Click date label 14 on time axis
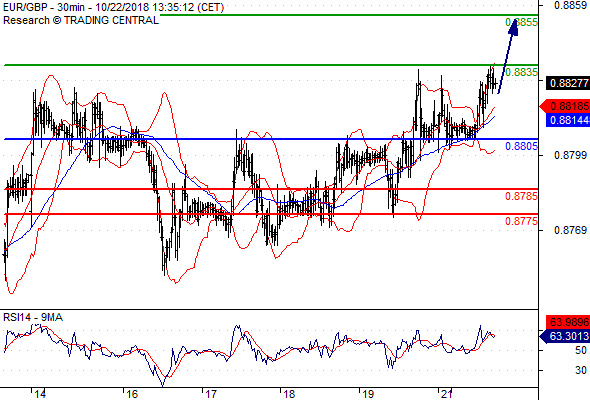This screenshot has width=590, height=400. click(40, 394)
